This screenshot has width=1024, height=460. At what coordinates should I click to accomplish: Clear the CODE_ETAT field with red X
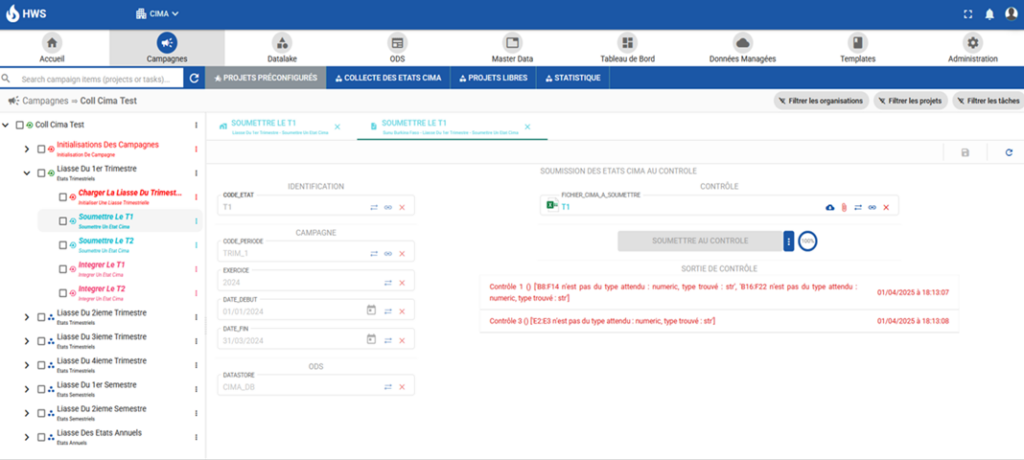coord(402,207)
